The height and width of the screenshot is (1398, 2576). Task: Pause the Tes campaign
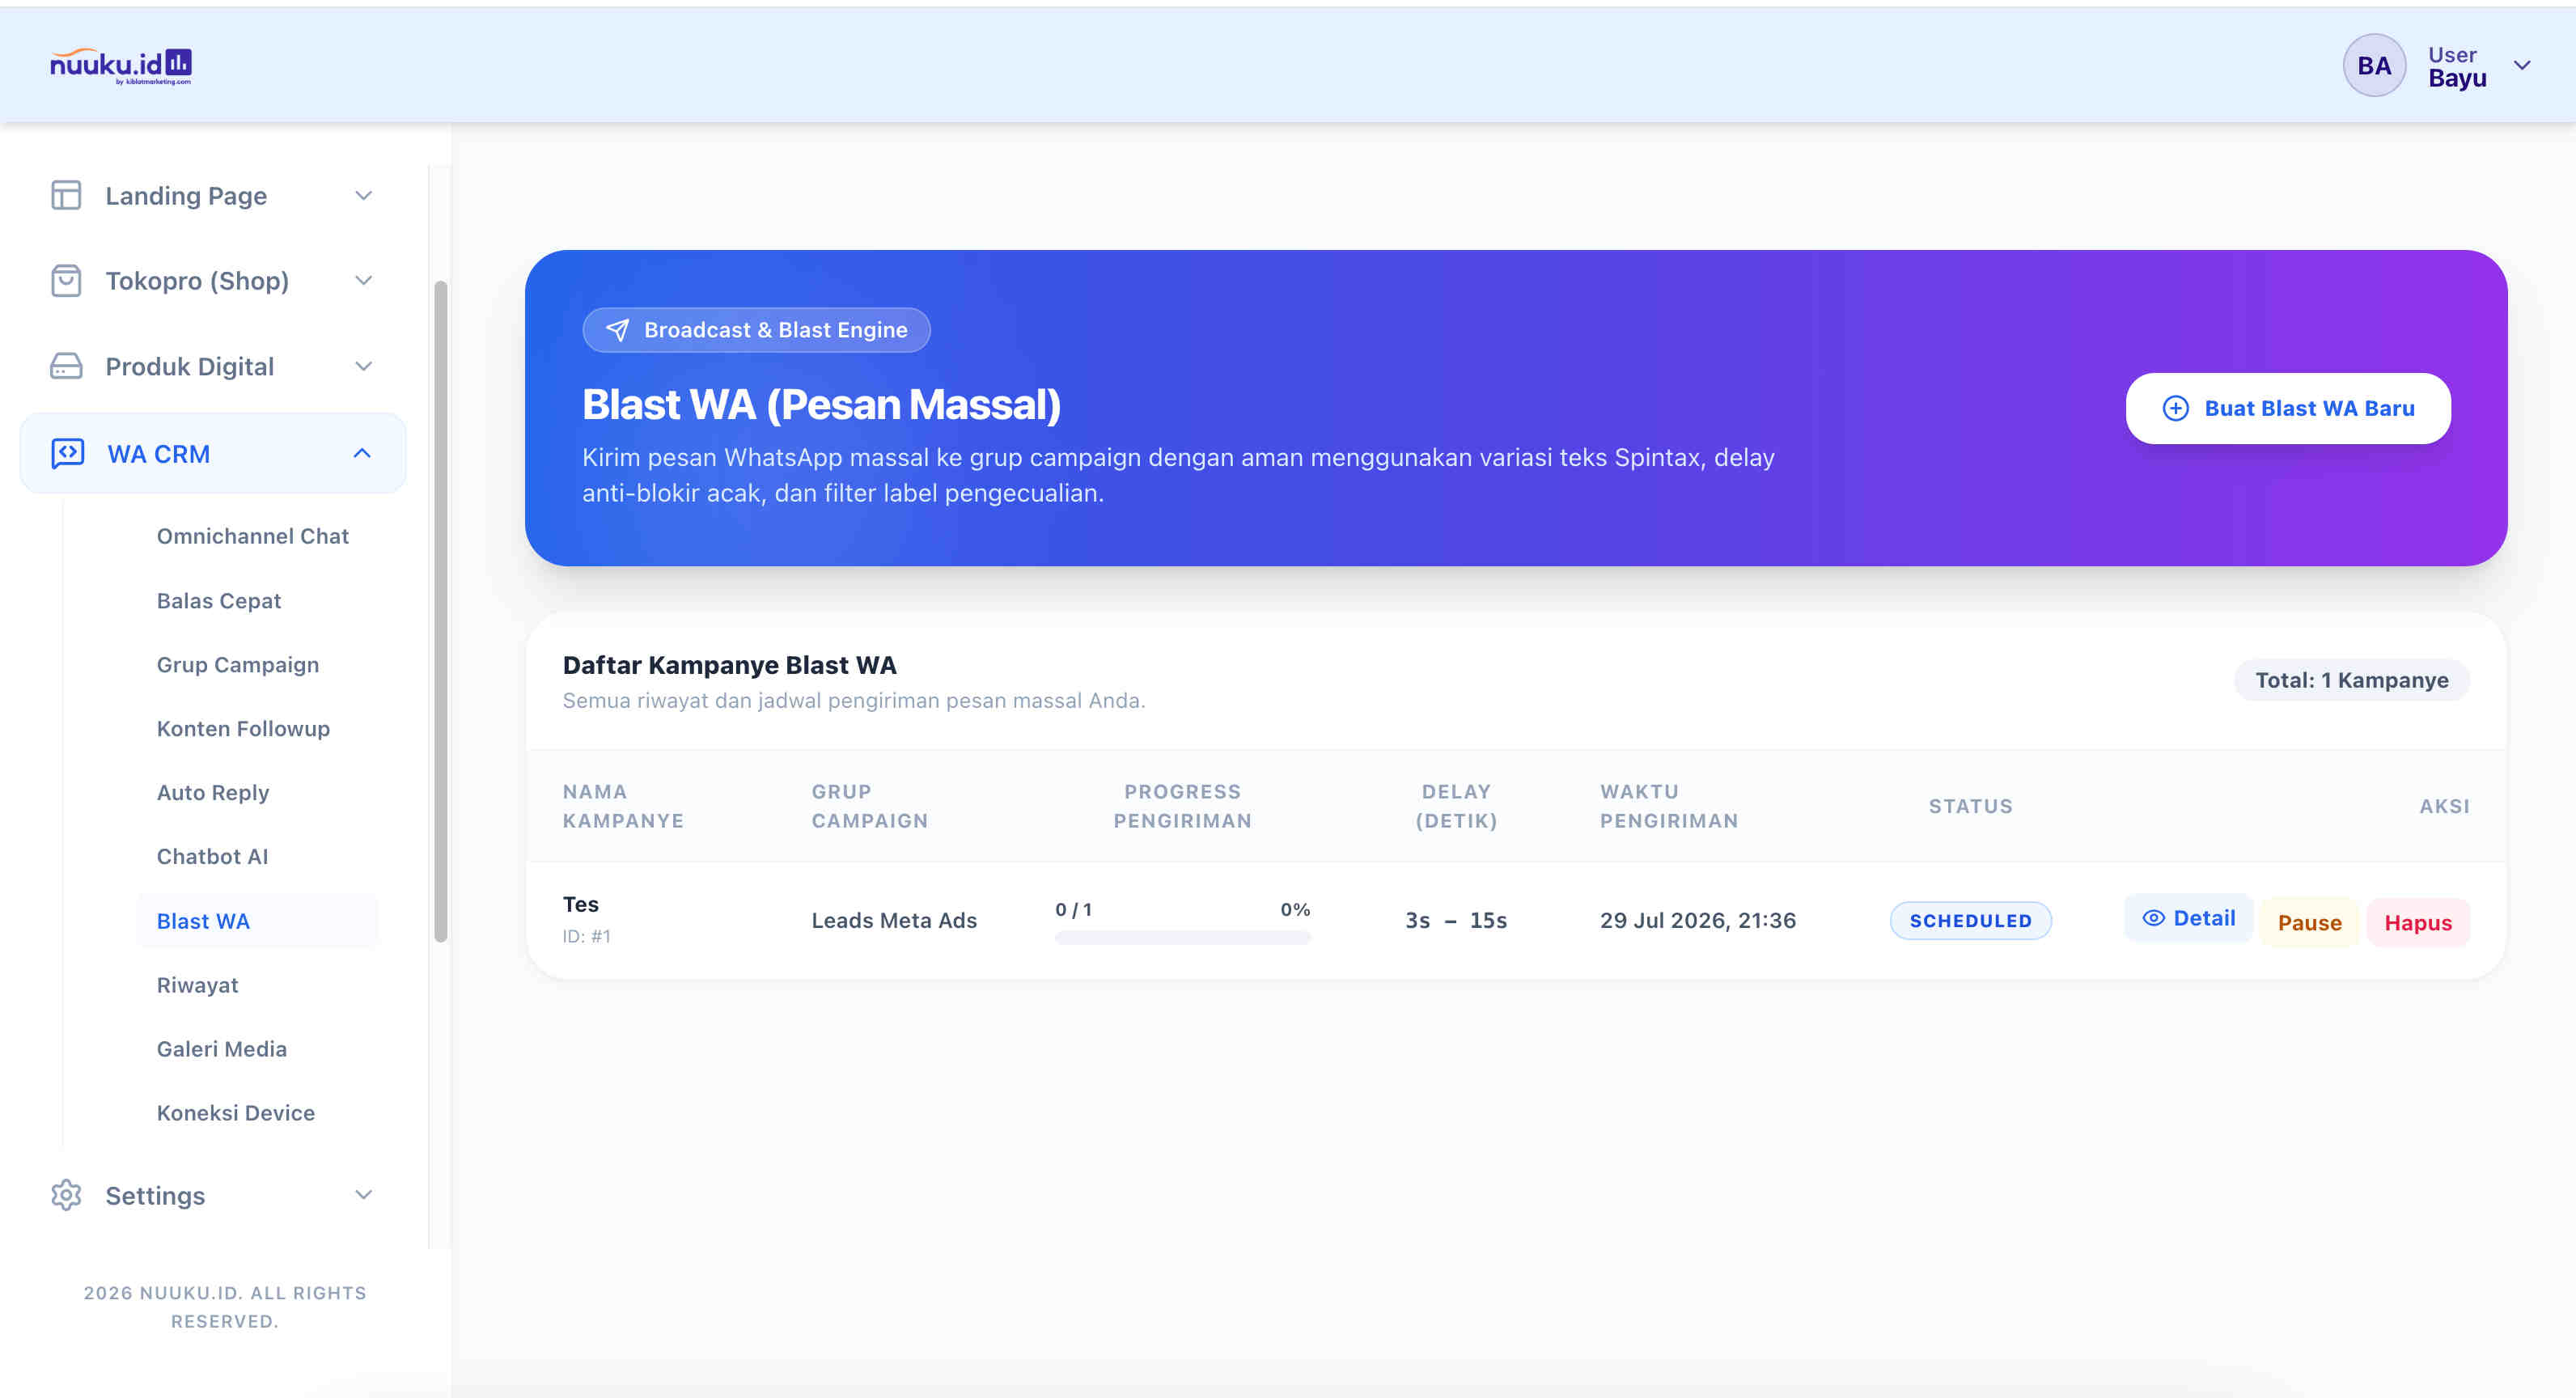coord(2310,922)
